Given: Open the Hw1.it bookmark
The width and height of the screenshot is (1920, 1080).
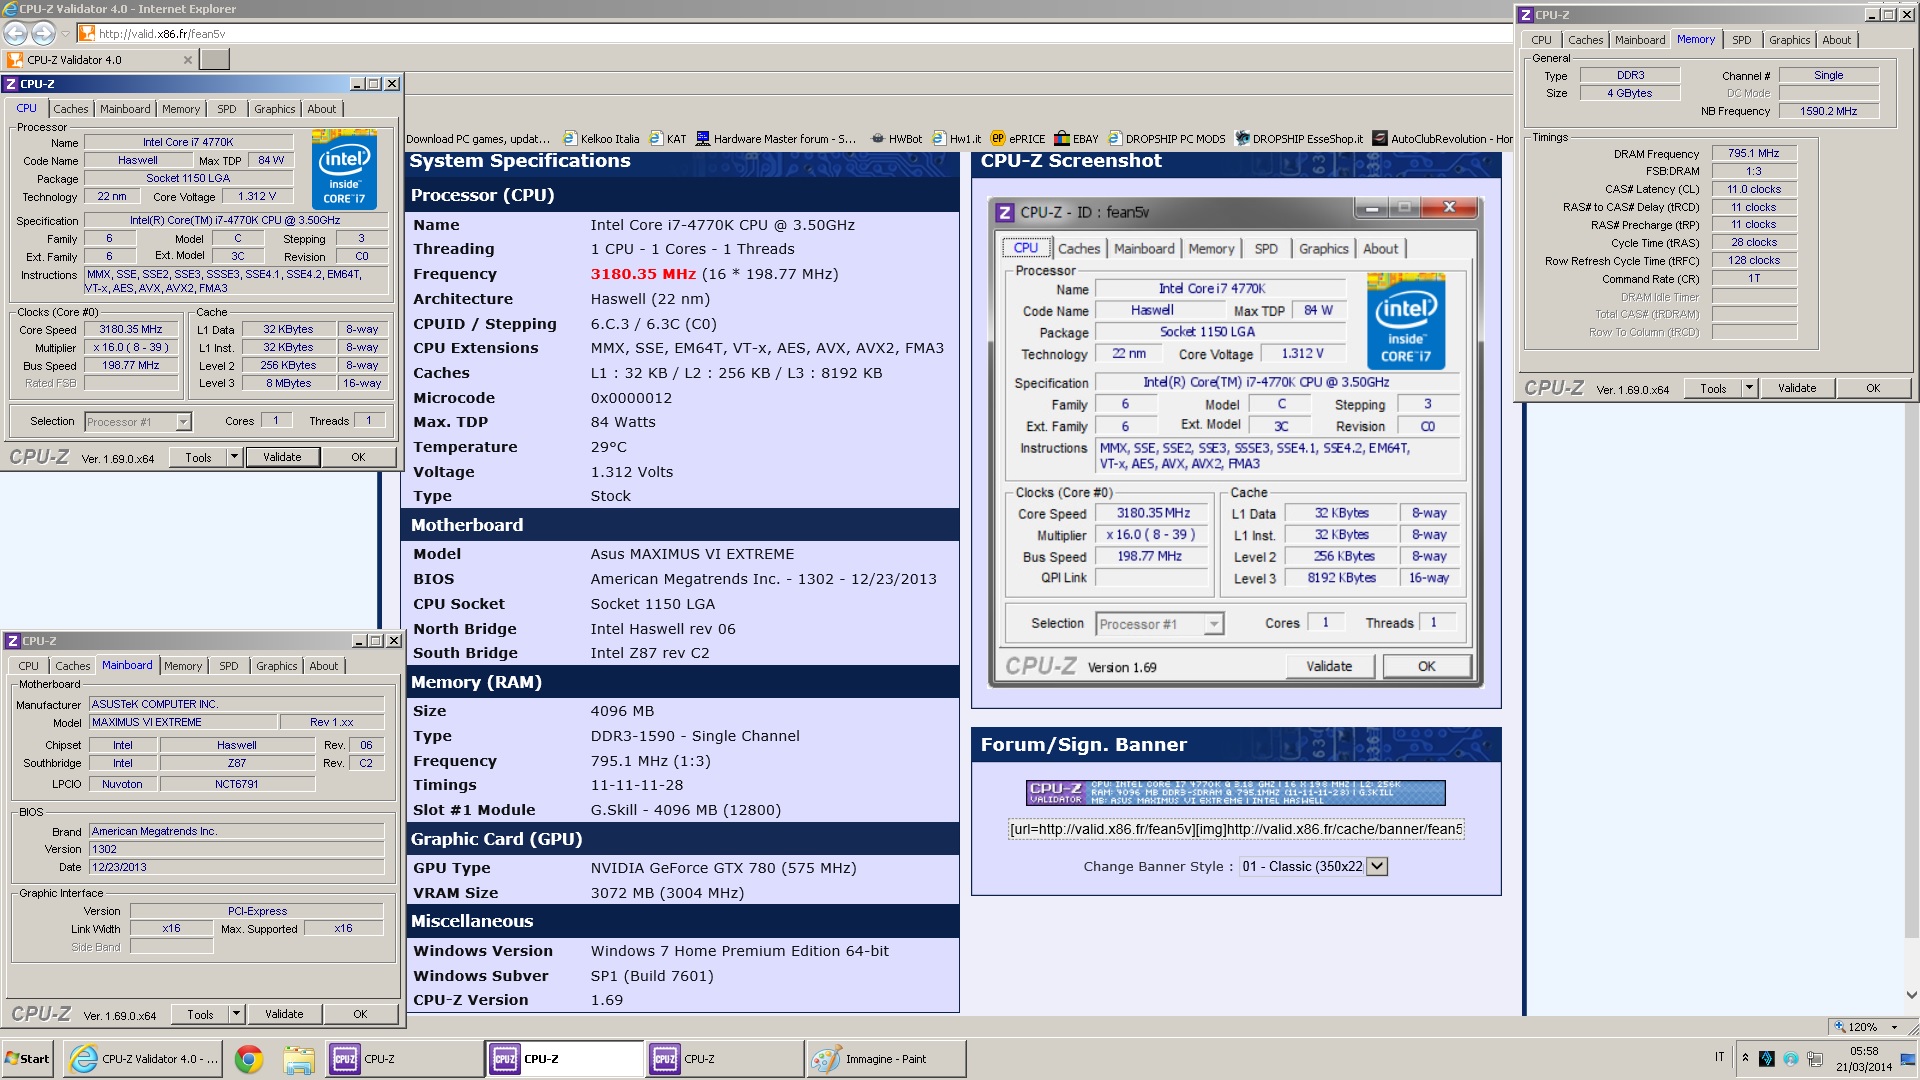Looking at the screenshot, I should pos(956,139).
